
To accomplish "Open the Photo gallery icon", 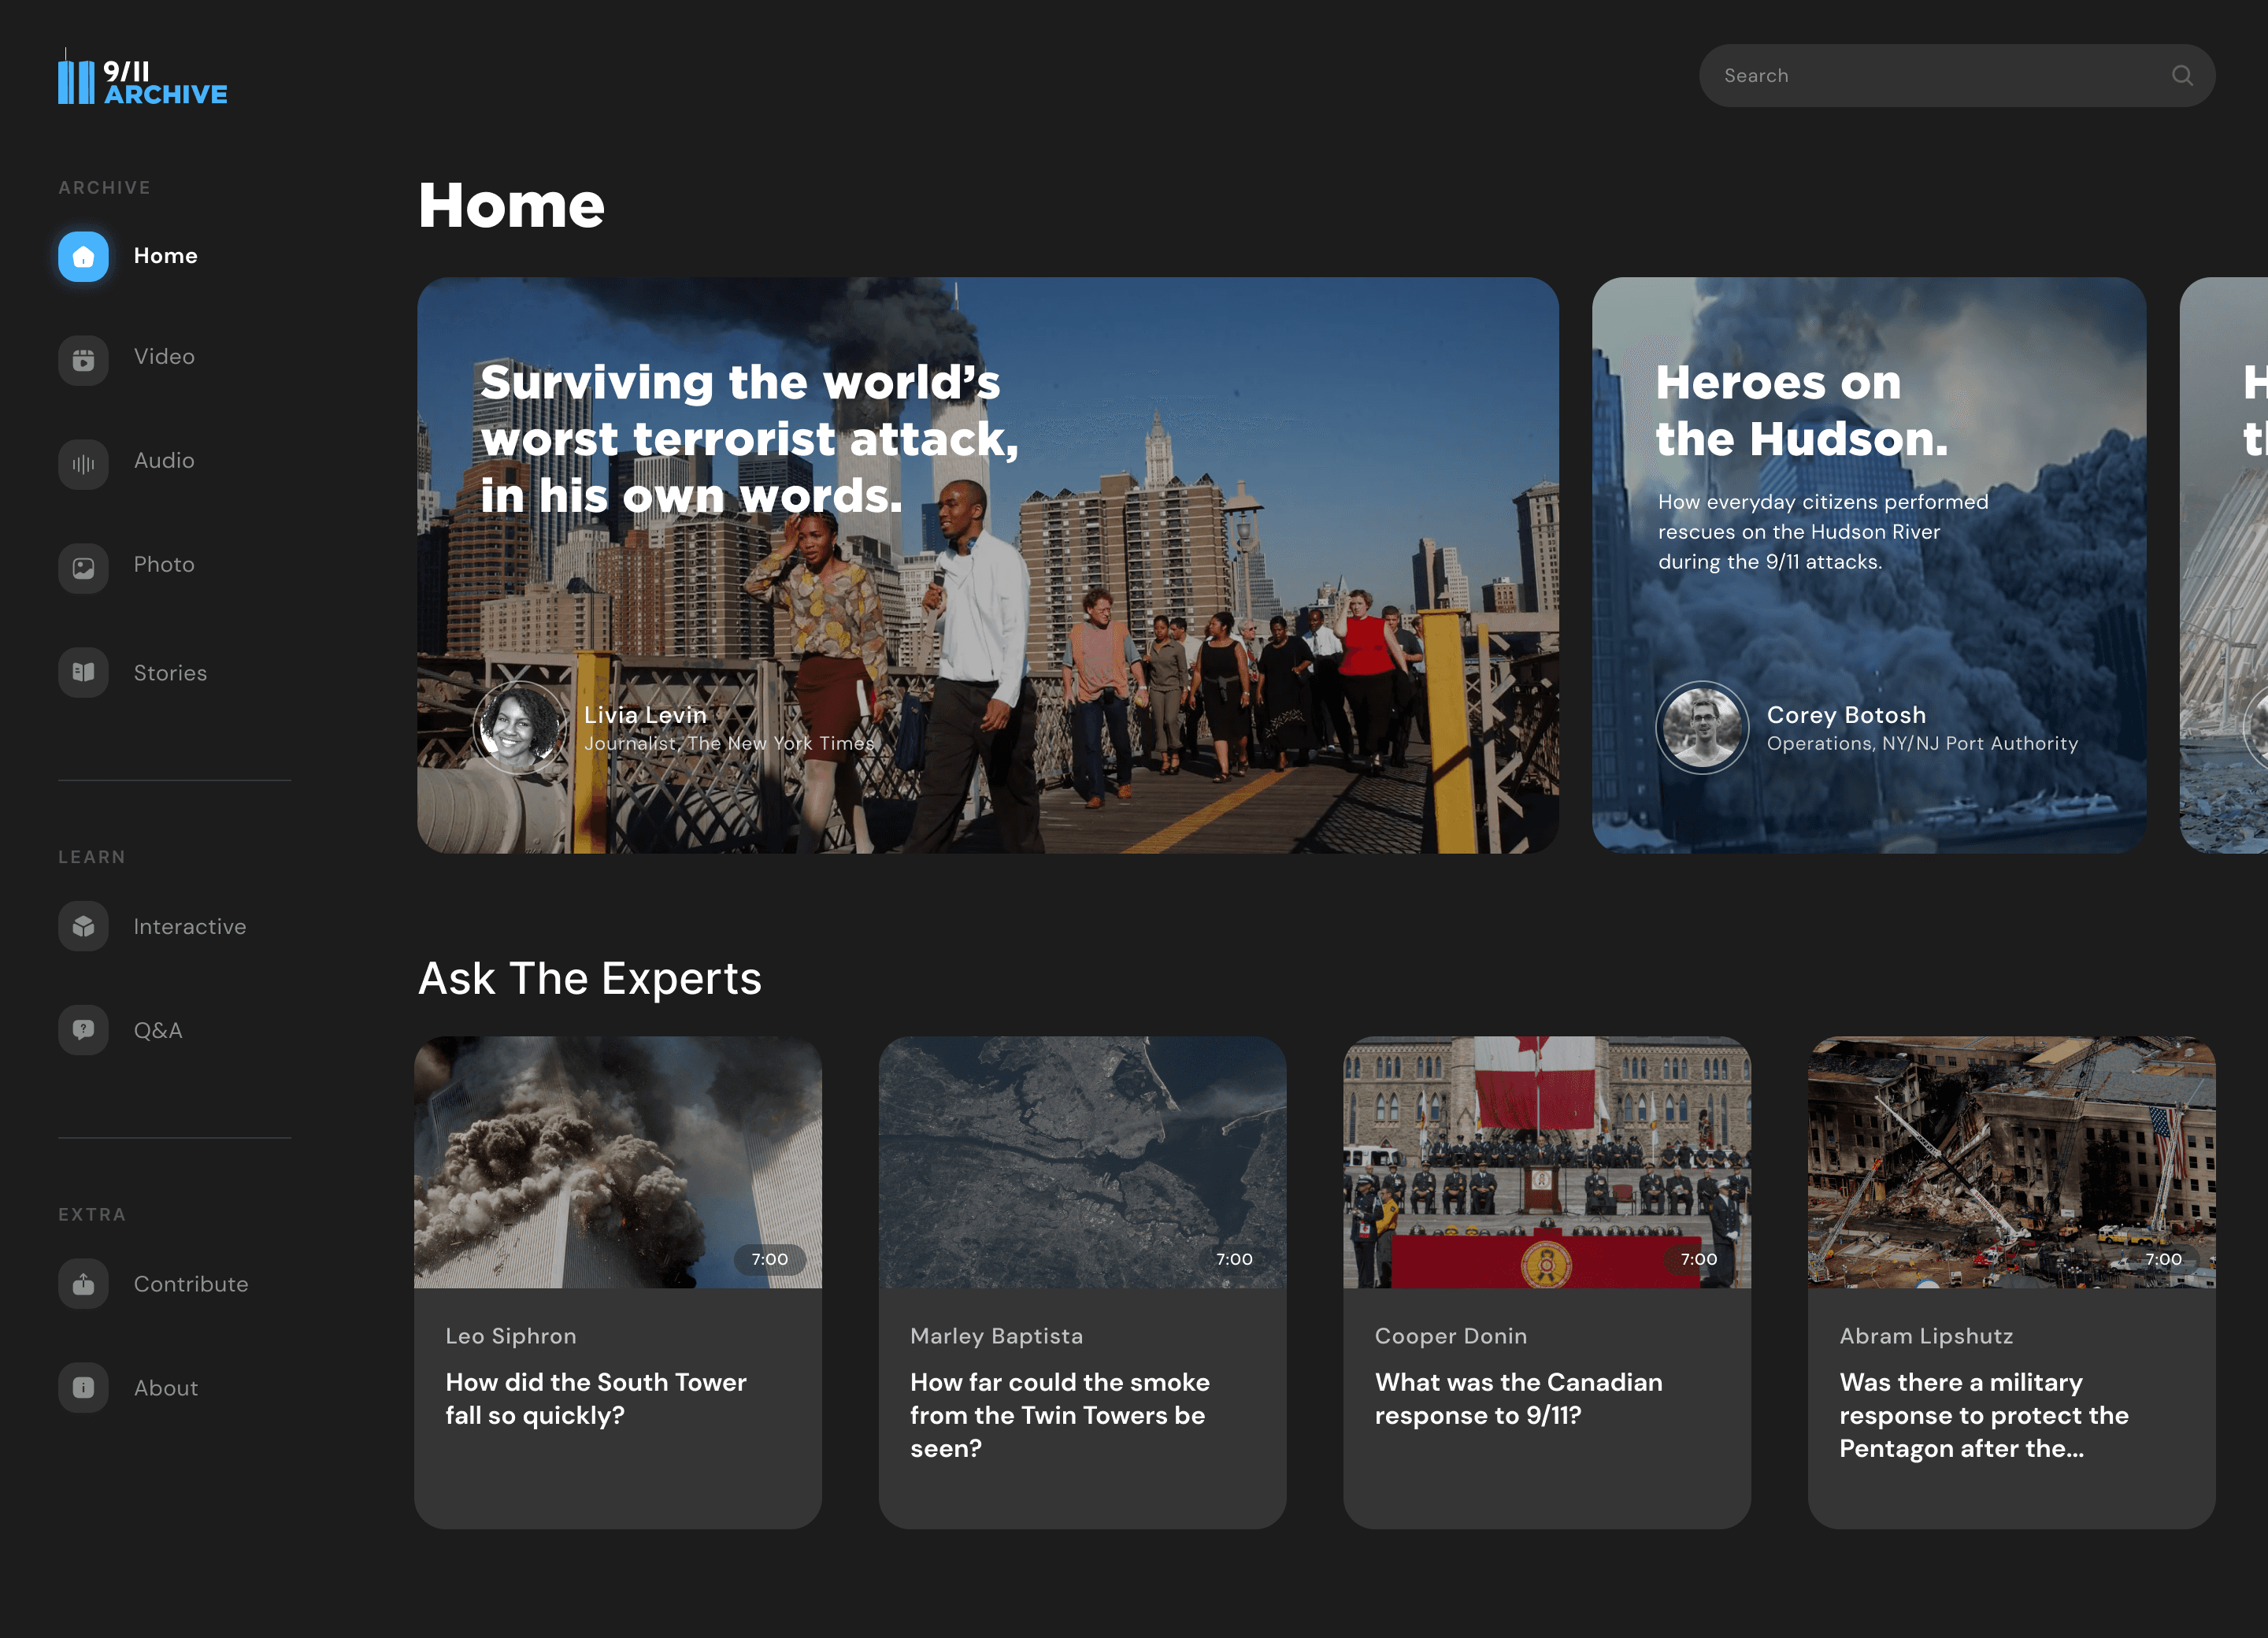I will (83, 567).
